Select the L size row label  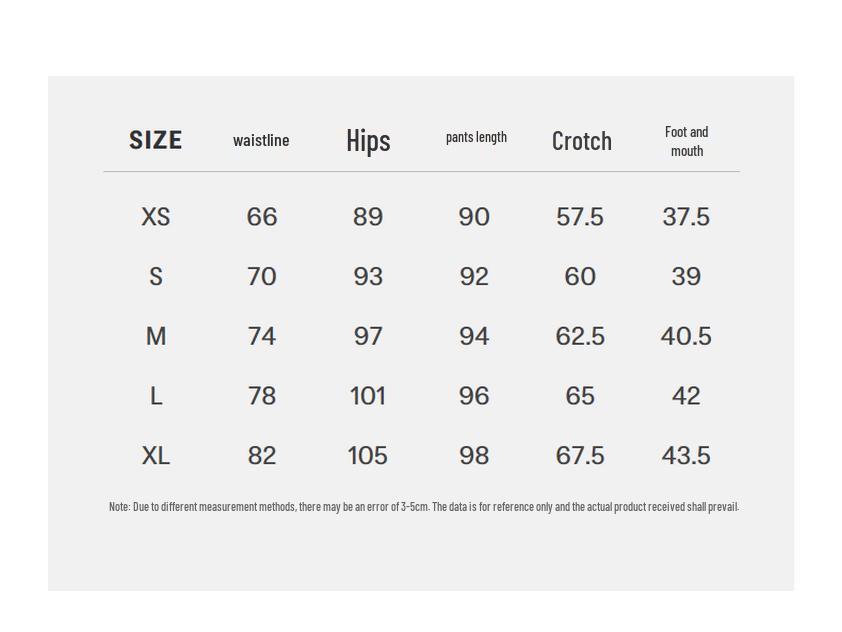tap(156, 396)
